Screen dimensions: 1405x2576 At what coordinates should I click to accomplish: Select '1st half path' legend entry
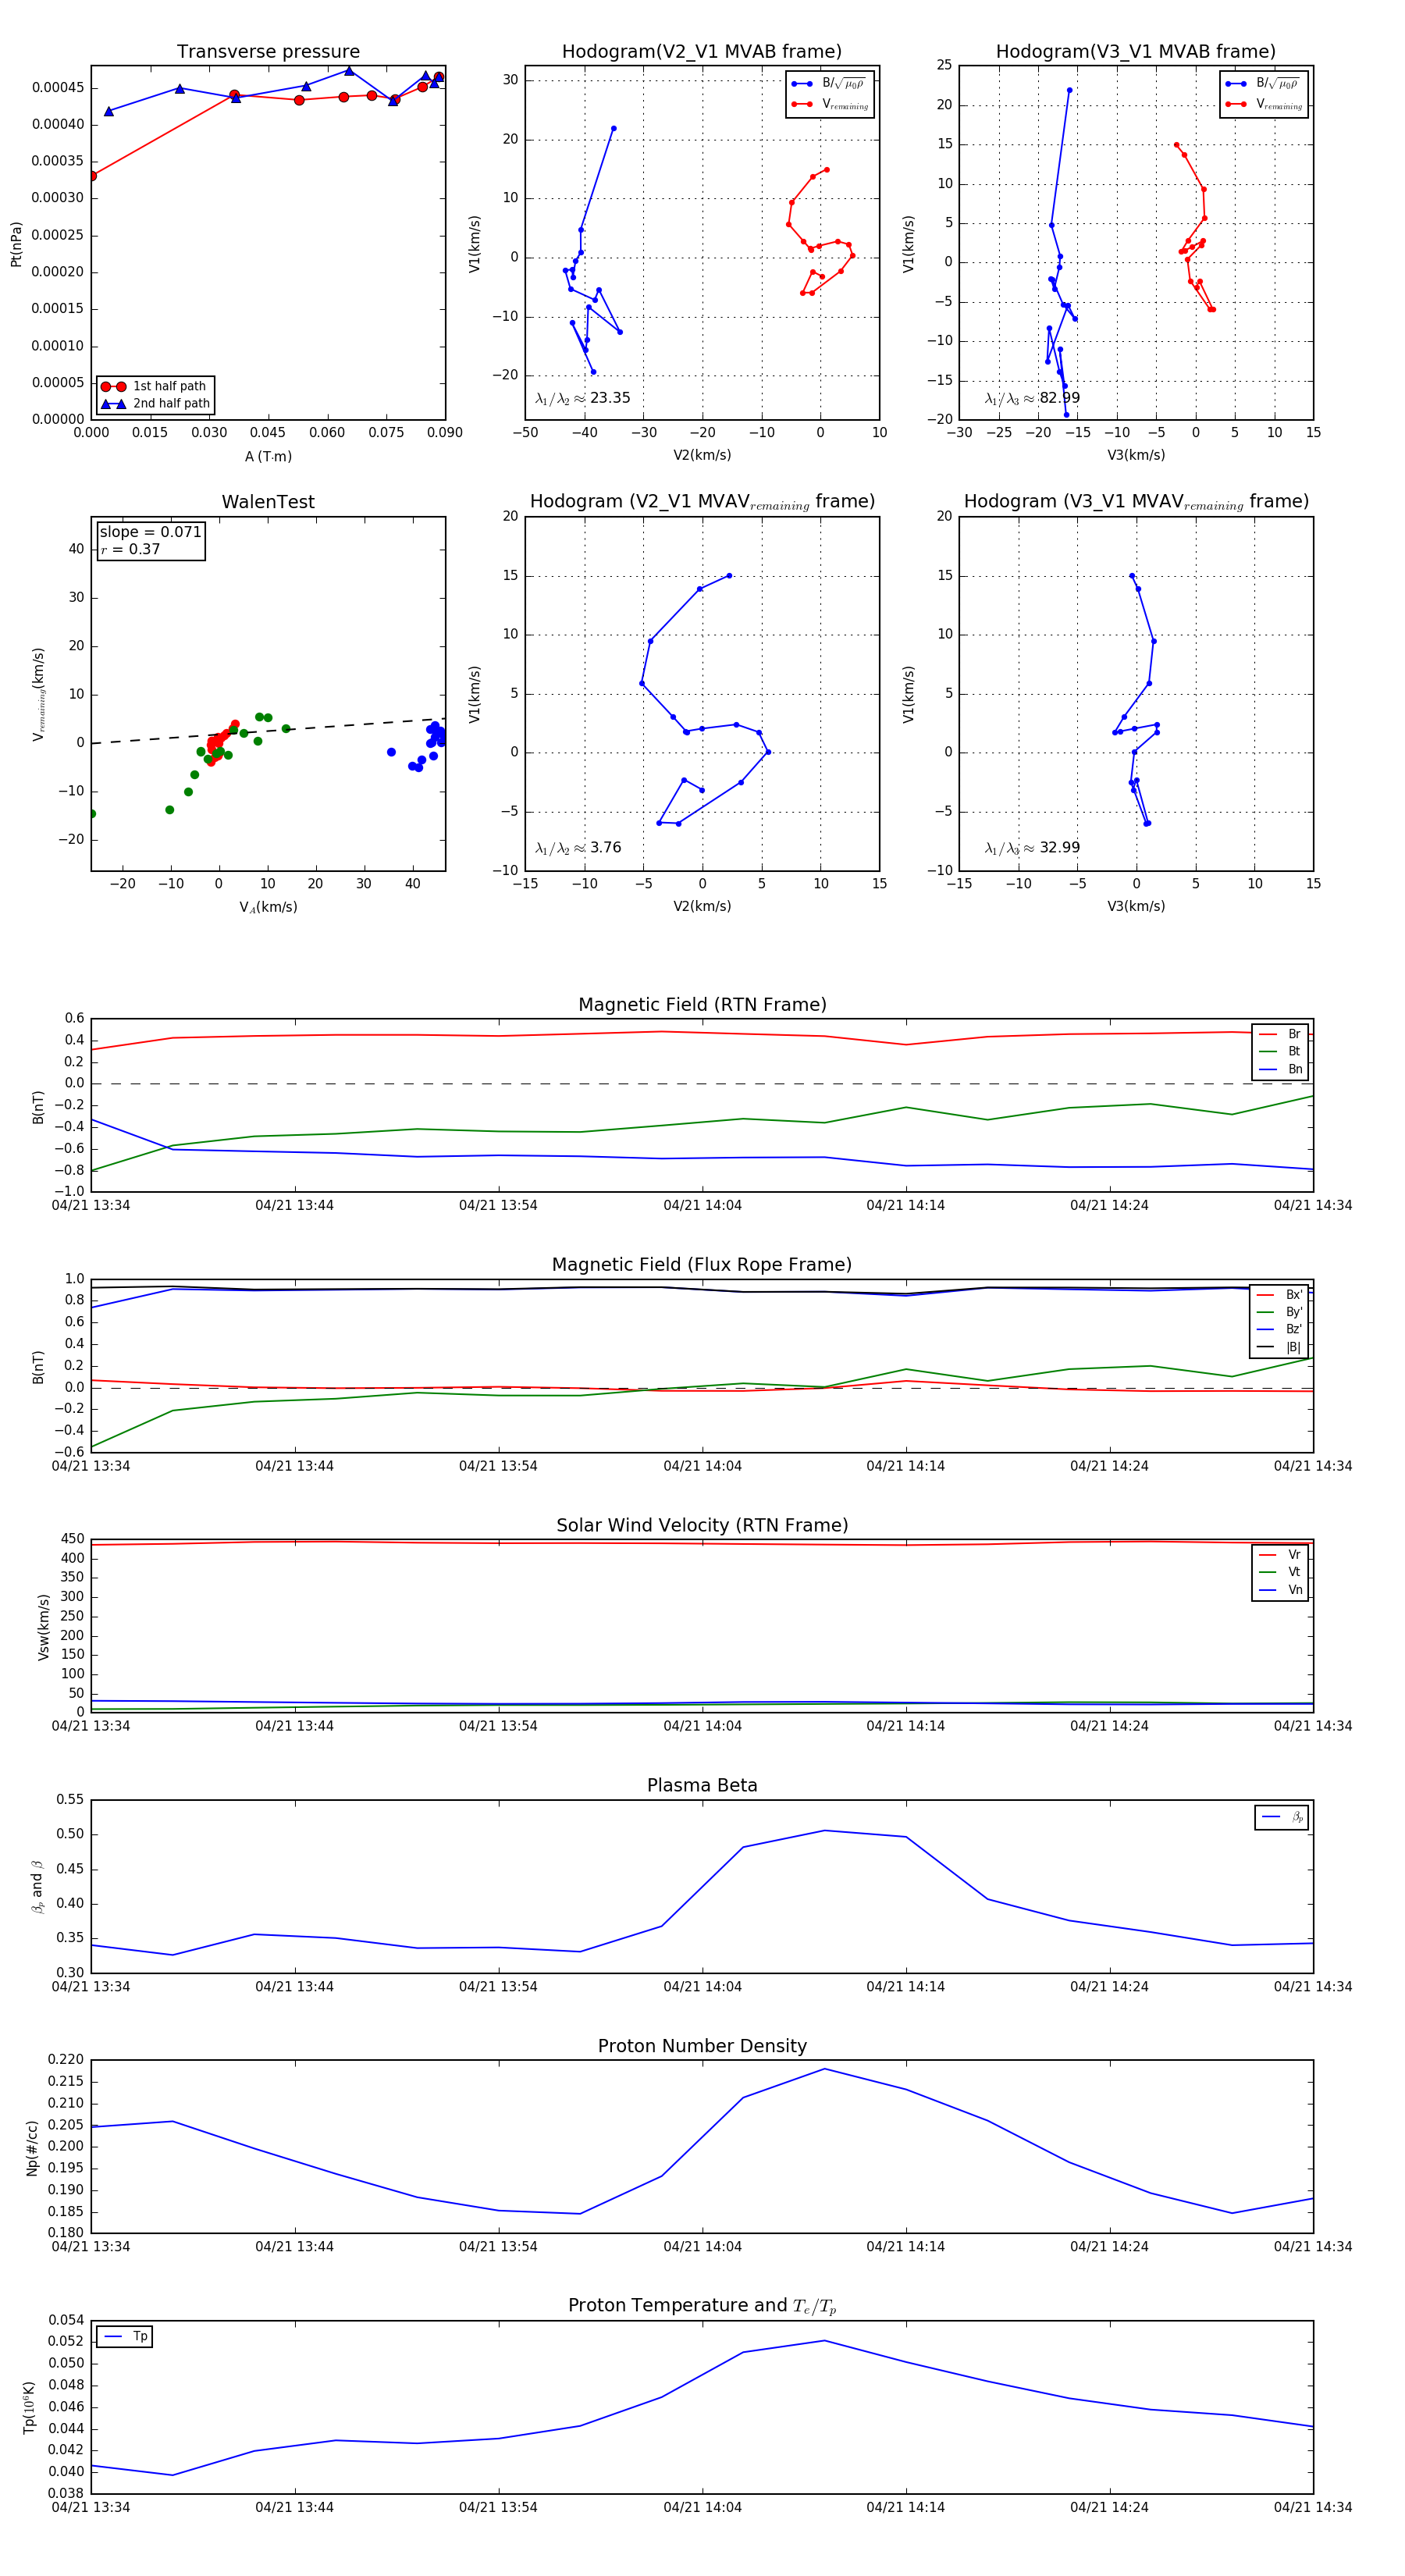155,386
